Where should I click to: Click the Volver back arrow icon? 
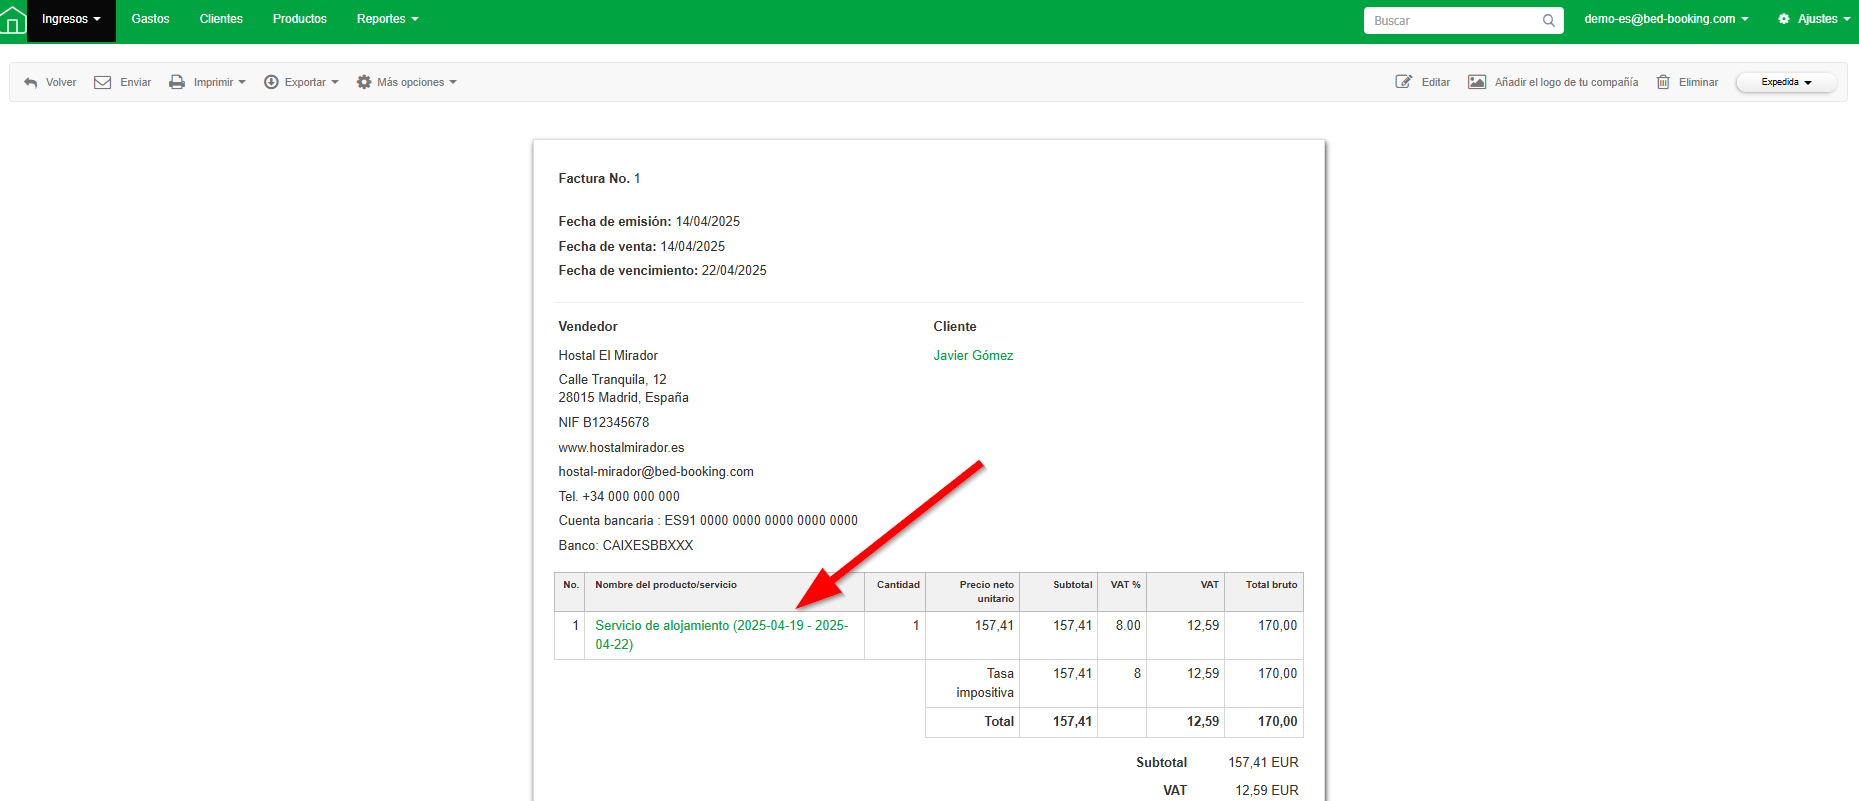pos(31,83)
